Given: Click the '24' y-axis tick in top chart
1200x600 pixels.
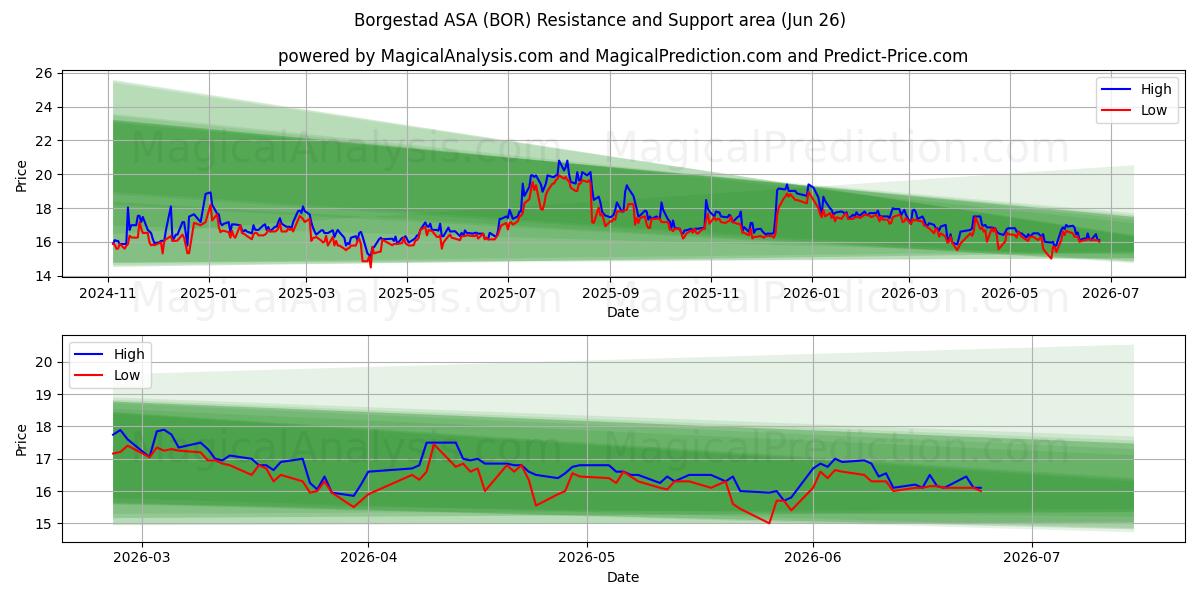Looking at the screenshot, I should 43,108.
